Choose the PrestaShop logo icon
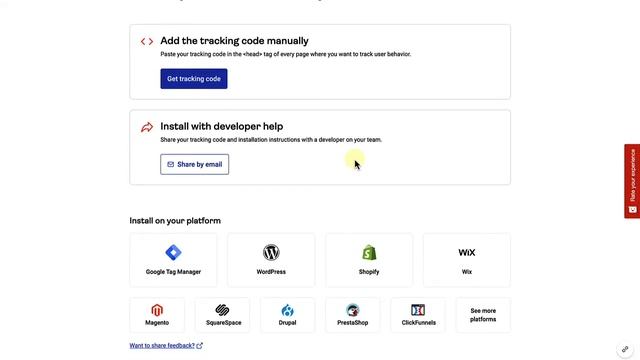Image resolution: width=640 pixels, height=360 pixels. point(353,310)
